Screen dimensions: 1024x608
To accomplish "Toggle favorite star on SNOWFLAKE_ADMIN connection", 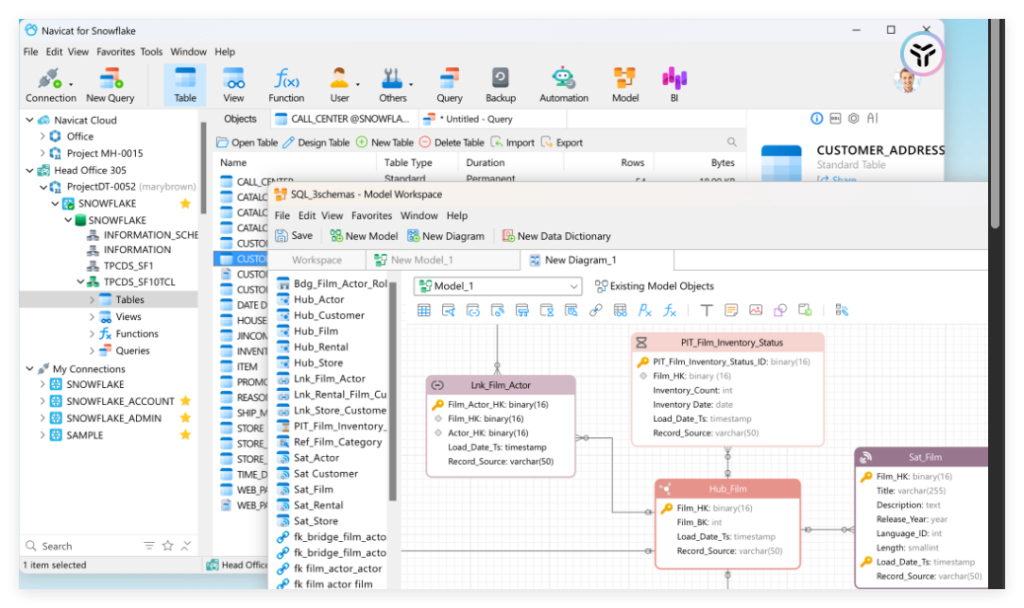I will (185, 417).
